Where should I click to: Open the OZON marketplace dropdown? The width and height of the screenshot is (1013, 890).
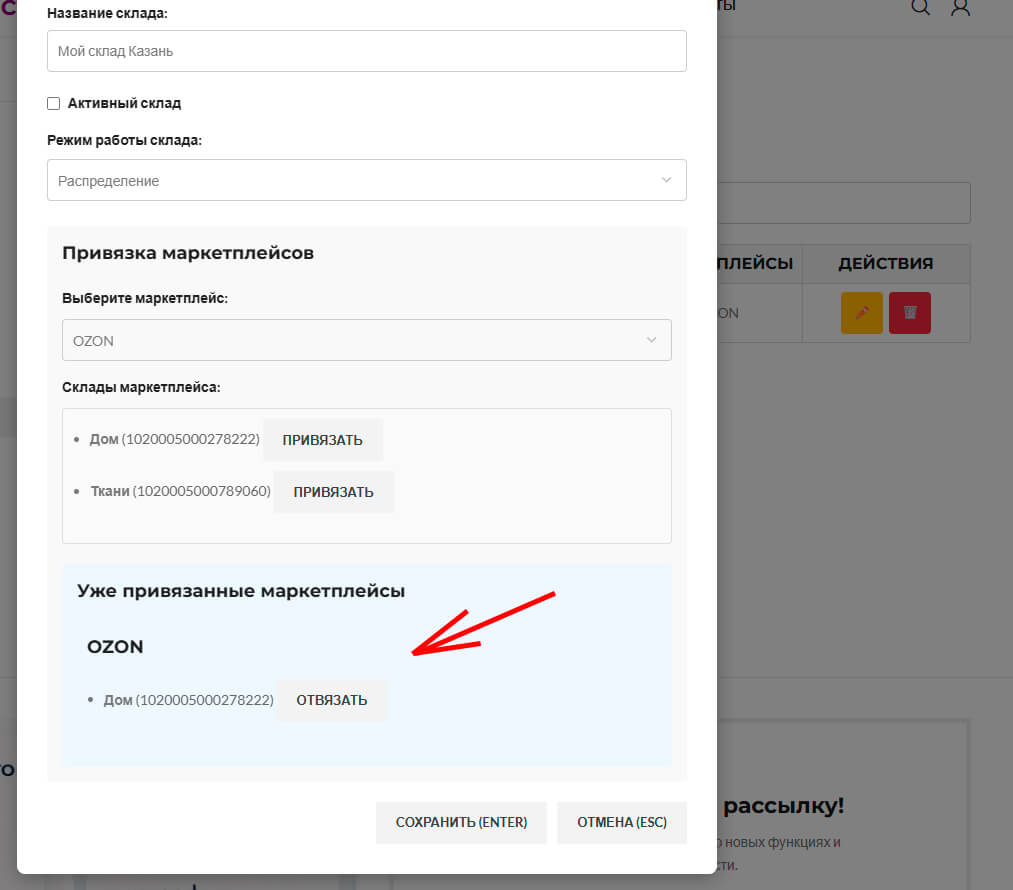click(366, 340)
